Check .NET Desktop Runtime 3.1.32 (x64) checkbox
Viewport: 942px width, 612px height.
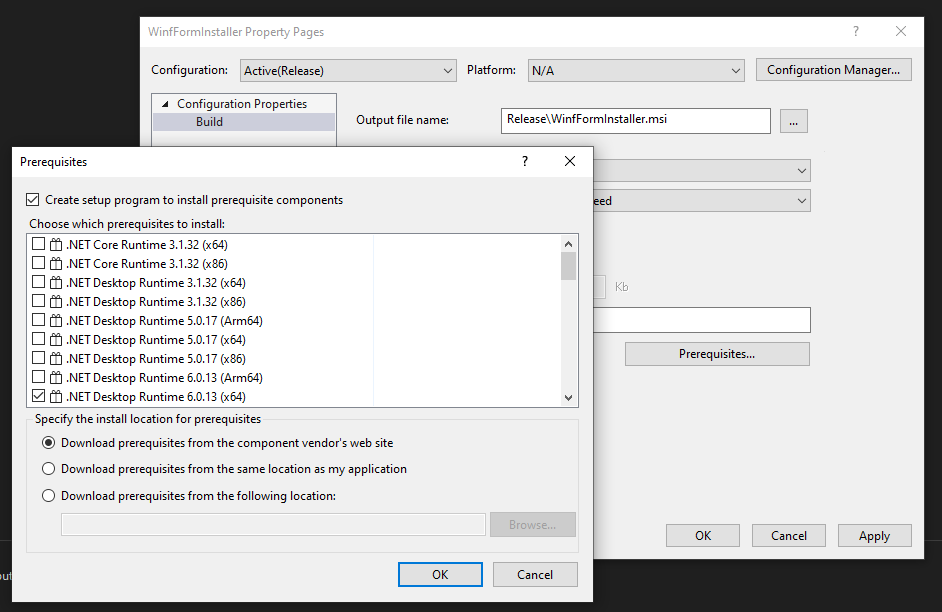click(x=38, y=282)
